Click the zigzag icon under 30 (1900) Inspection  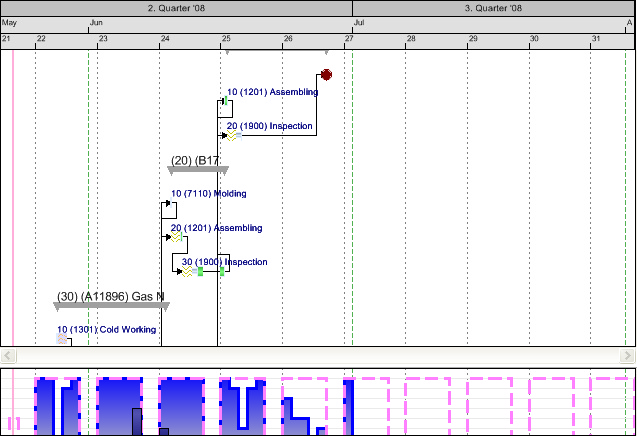point(186,271)
